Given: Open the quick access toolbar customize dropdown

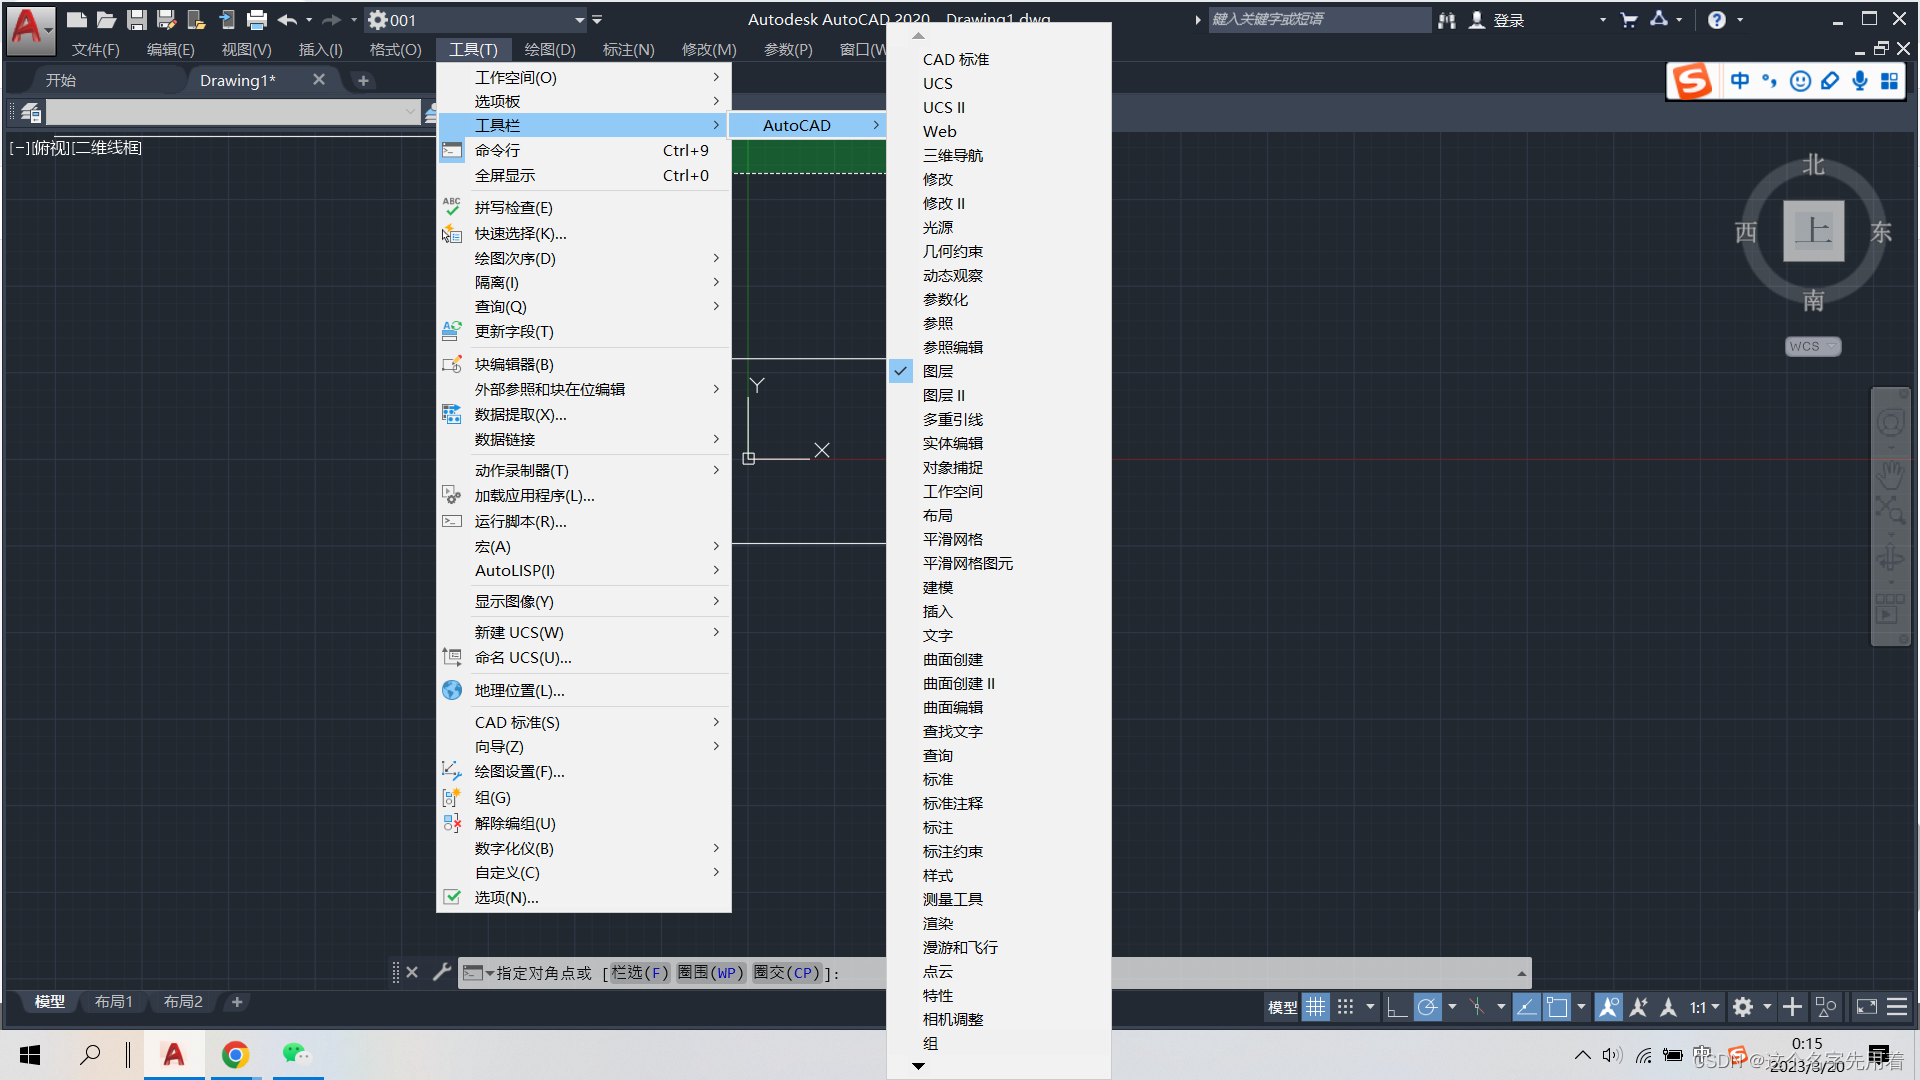Looking at the screenshot, I should (597, 20).
